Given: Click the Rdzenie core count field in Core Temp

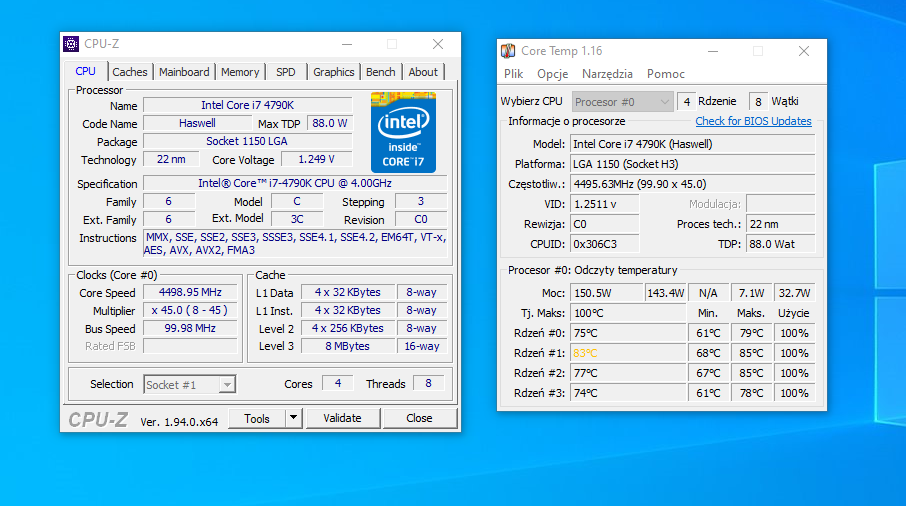Looking at the screenshot, I should pos(686,102).
